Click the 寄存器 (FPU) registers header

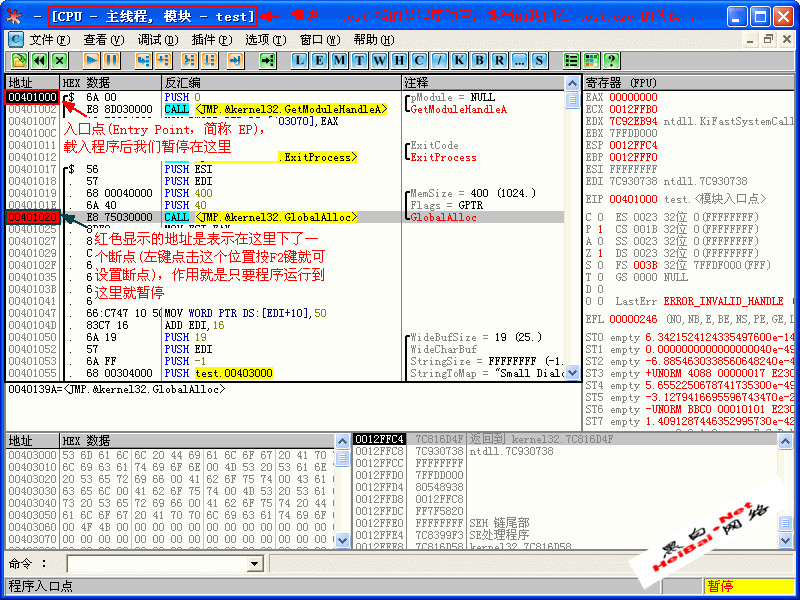(x=690, y=83)
